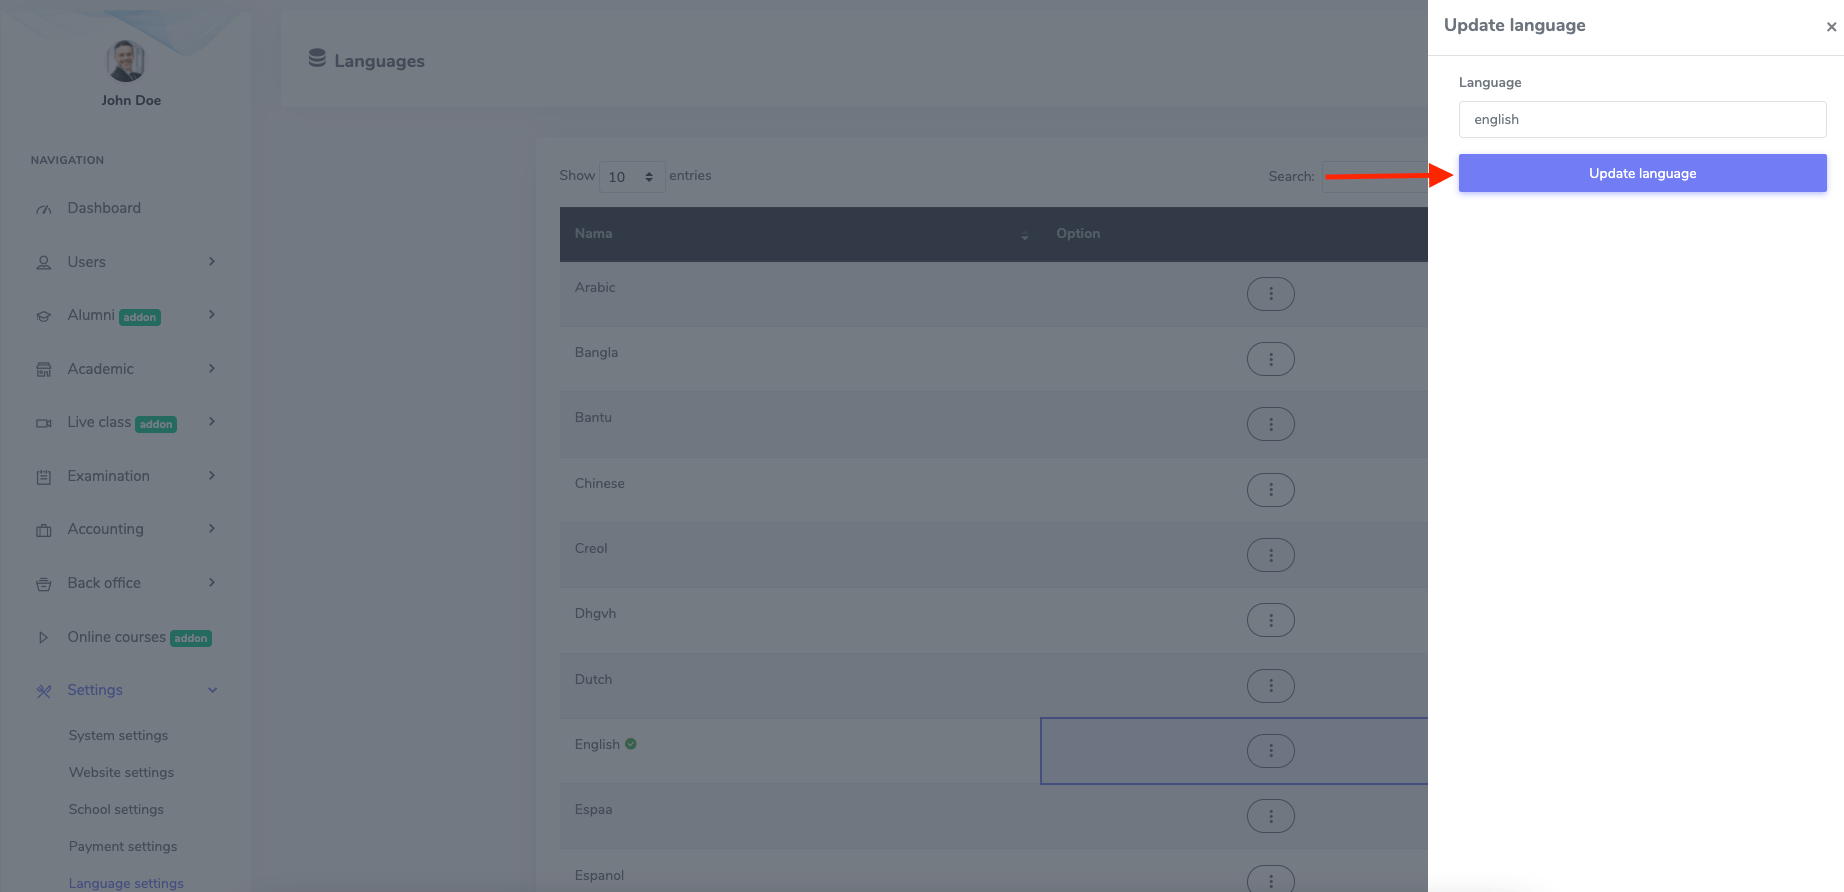Expand the Users submenu chevron
1844x892 pixels.
tap(212, 262)
